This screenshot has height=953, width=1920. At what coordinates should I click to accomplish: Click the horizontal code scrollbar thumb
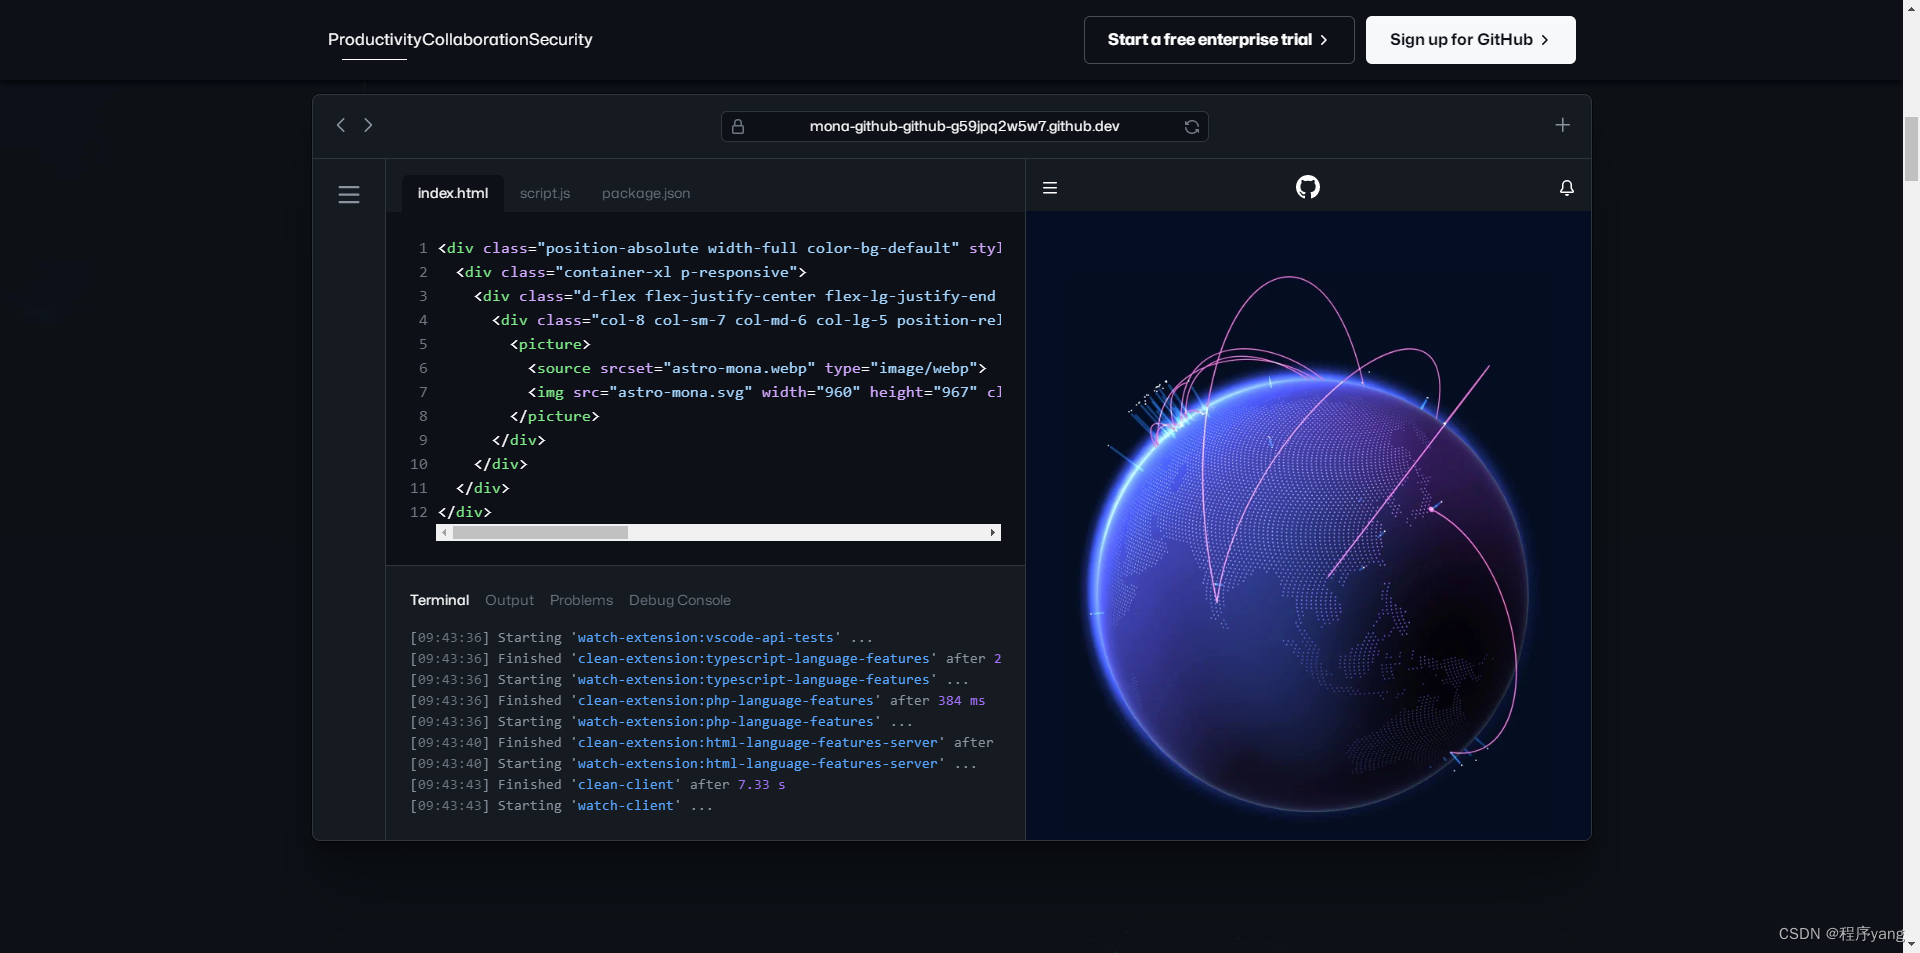(540, 533)
